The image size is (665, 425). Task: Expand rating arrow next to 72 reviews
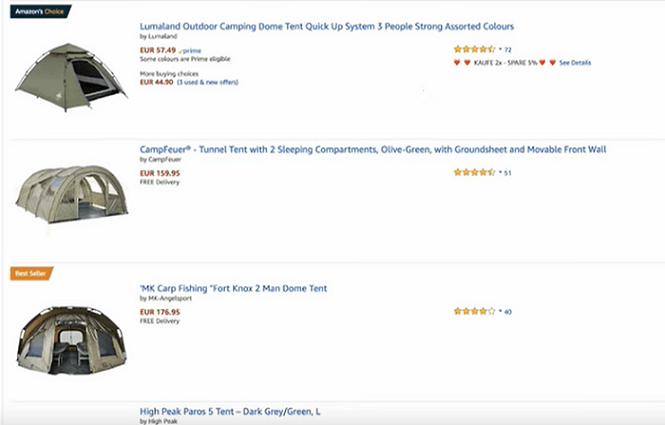pos(499,49)
